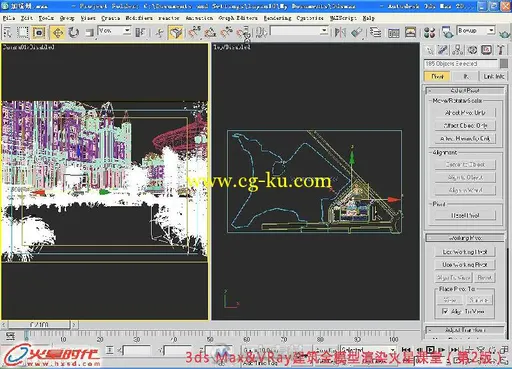The height and width of the screenshot is (369, 512).
Task: Open the File menu
Action: [9, 18]
